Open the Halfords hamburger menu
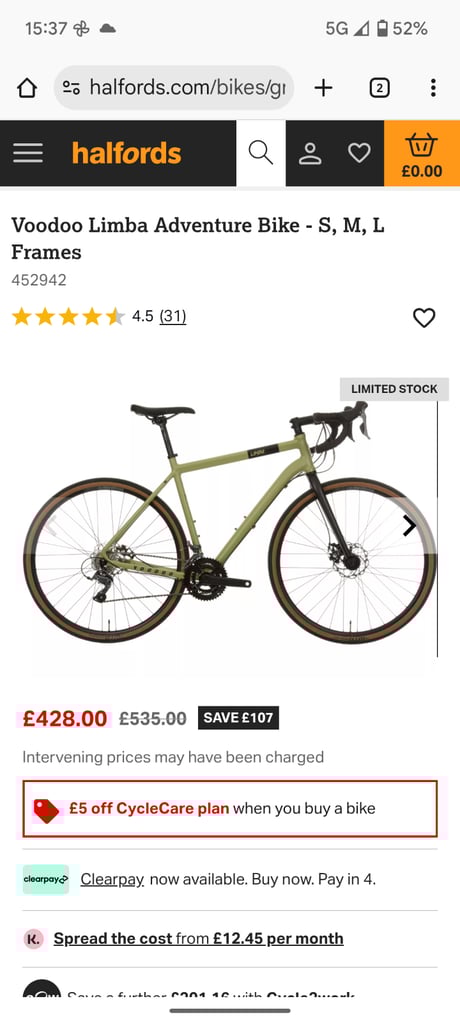The width and height of the screenshot is (460, 1024). coord(27,153)
